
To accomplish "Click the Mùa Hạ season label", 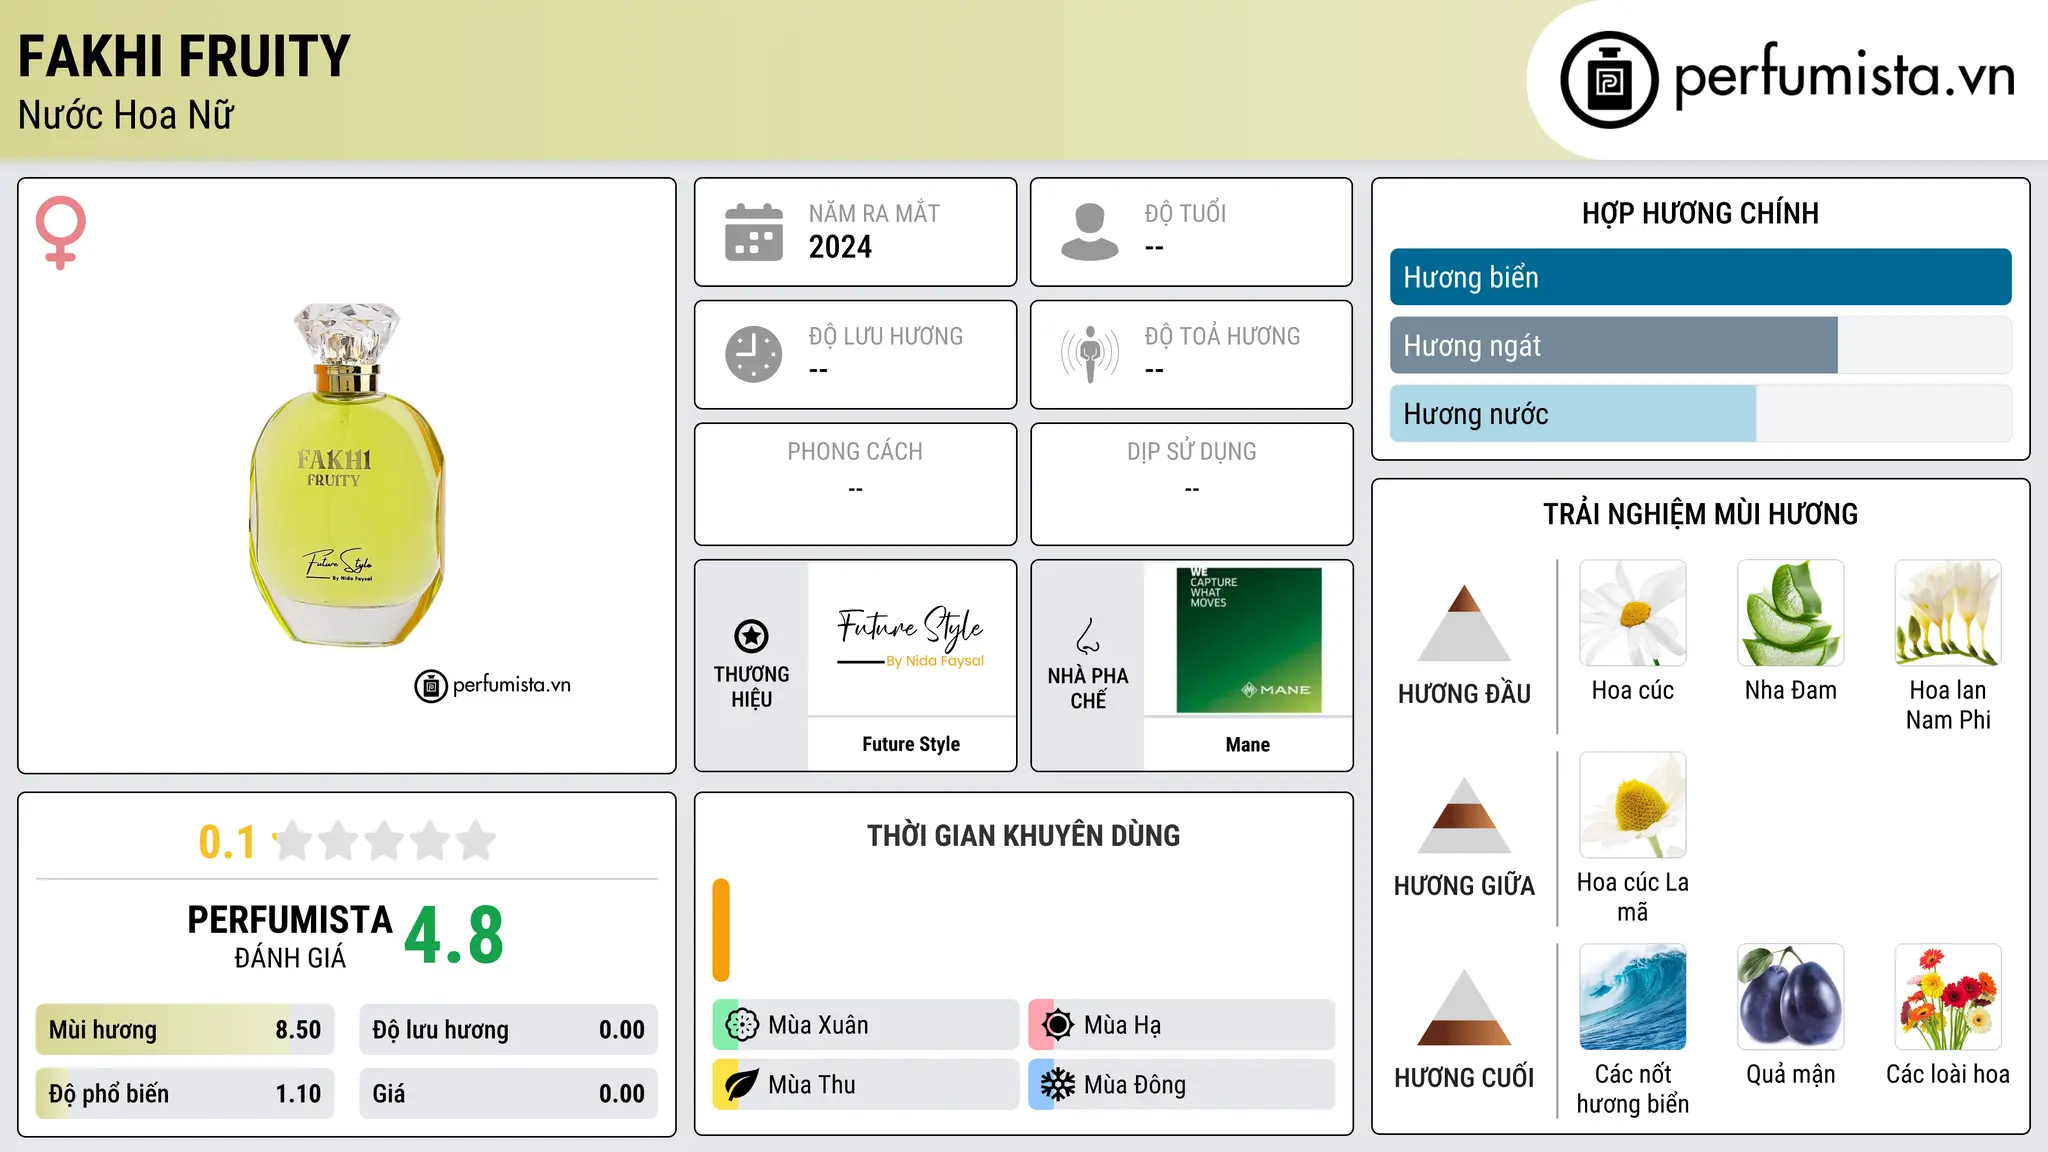I will pos(1123,1025).
